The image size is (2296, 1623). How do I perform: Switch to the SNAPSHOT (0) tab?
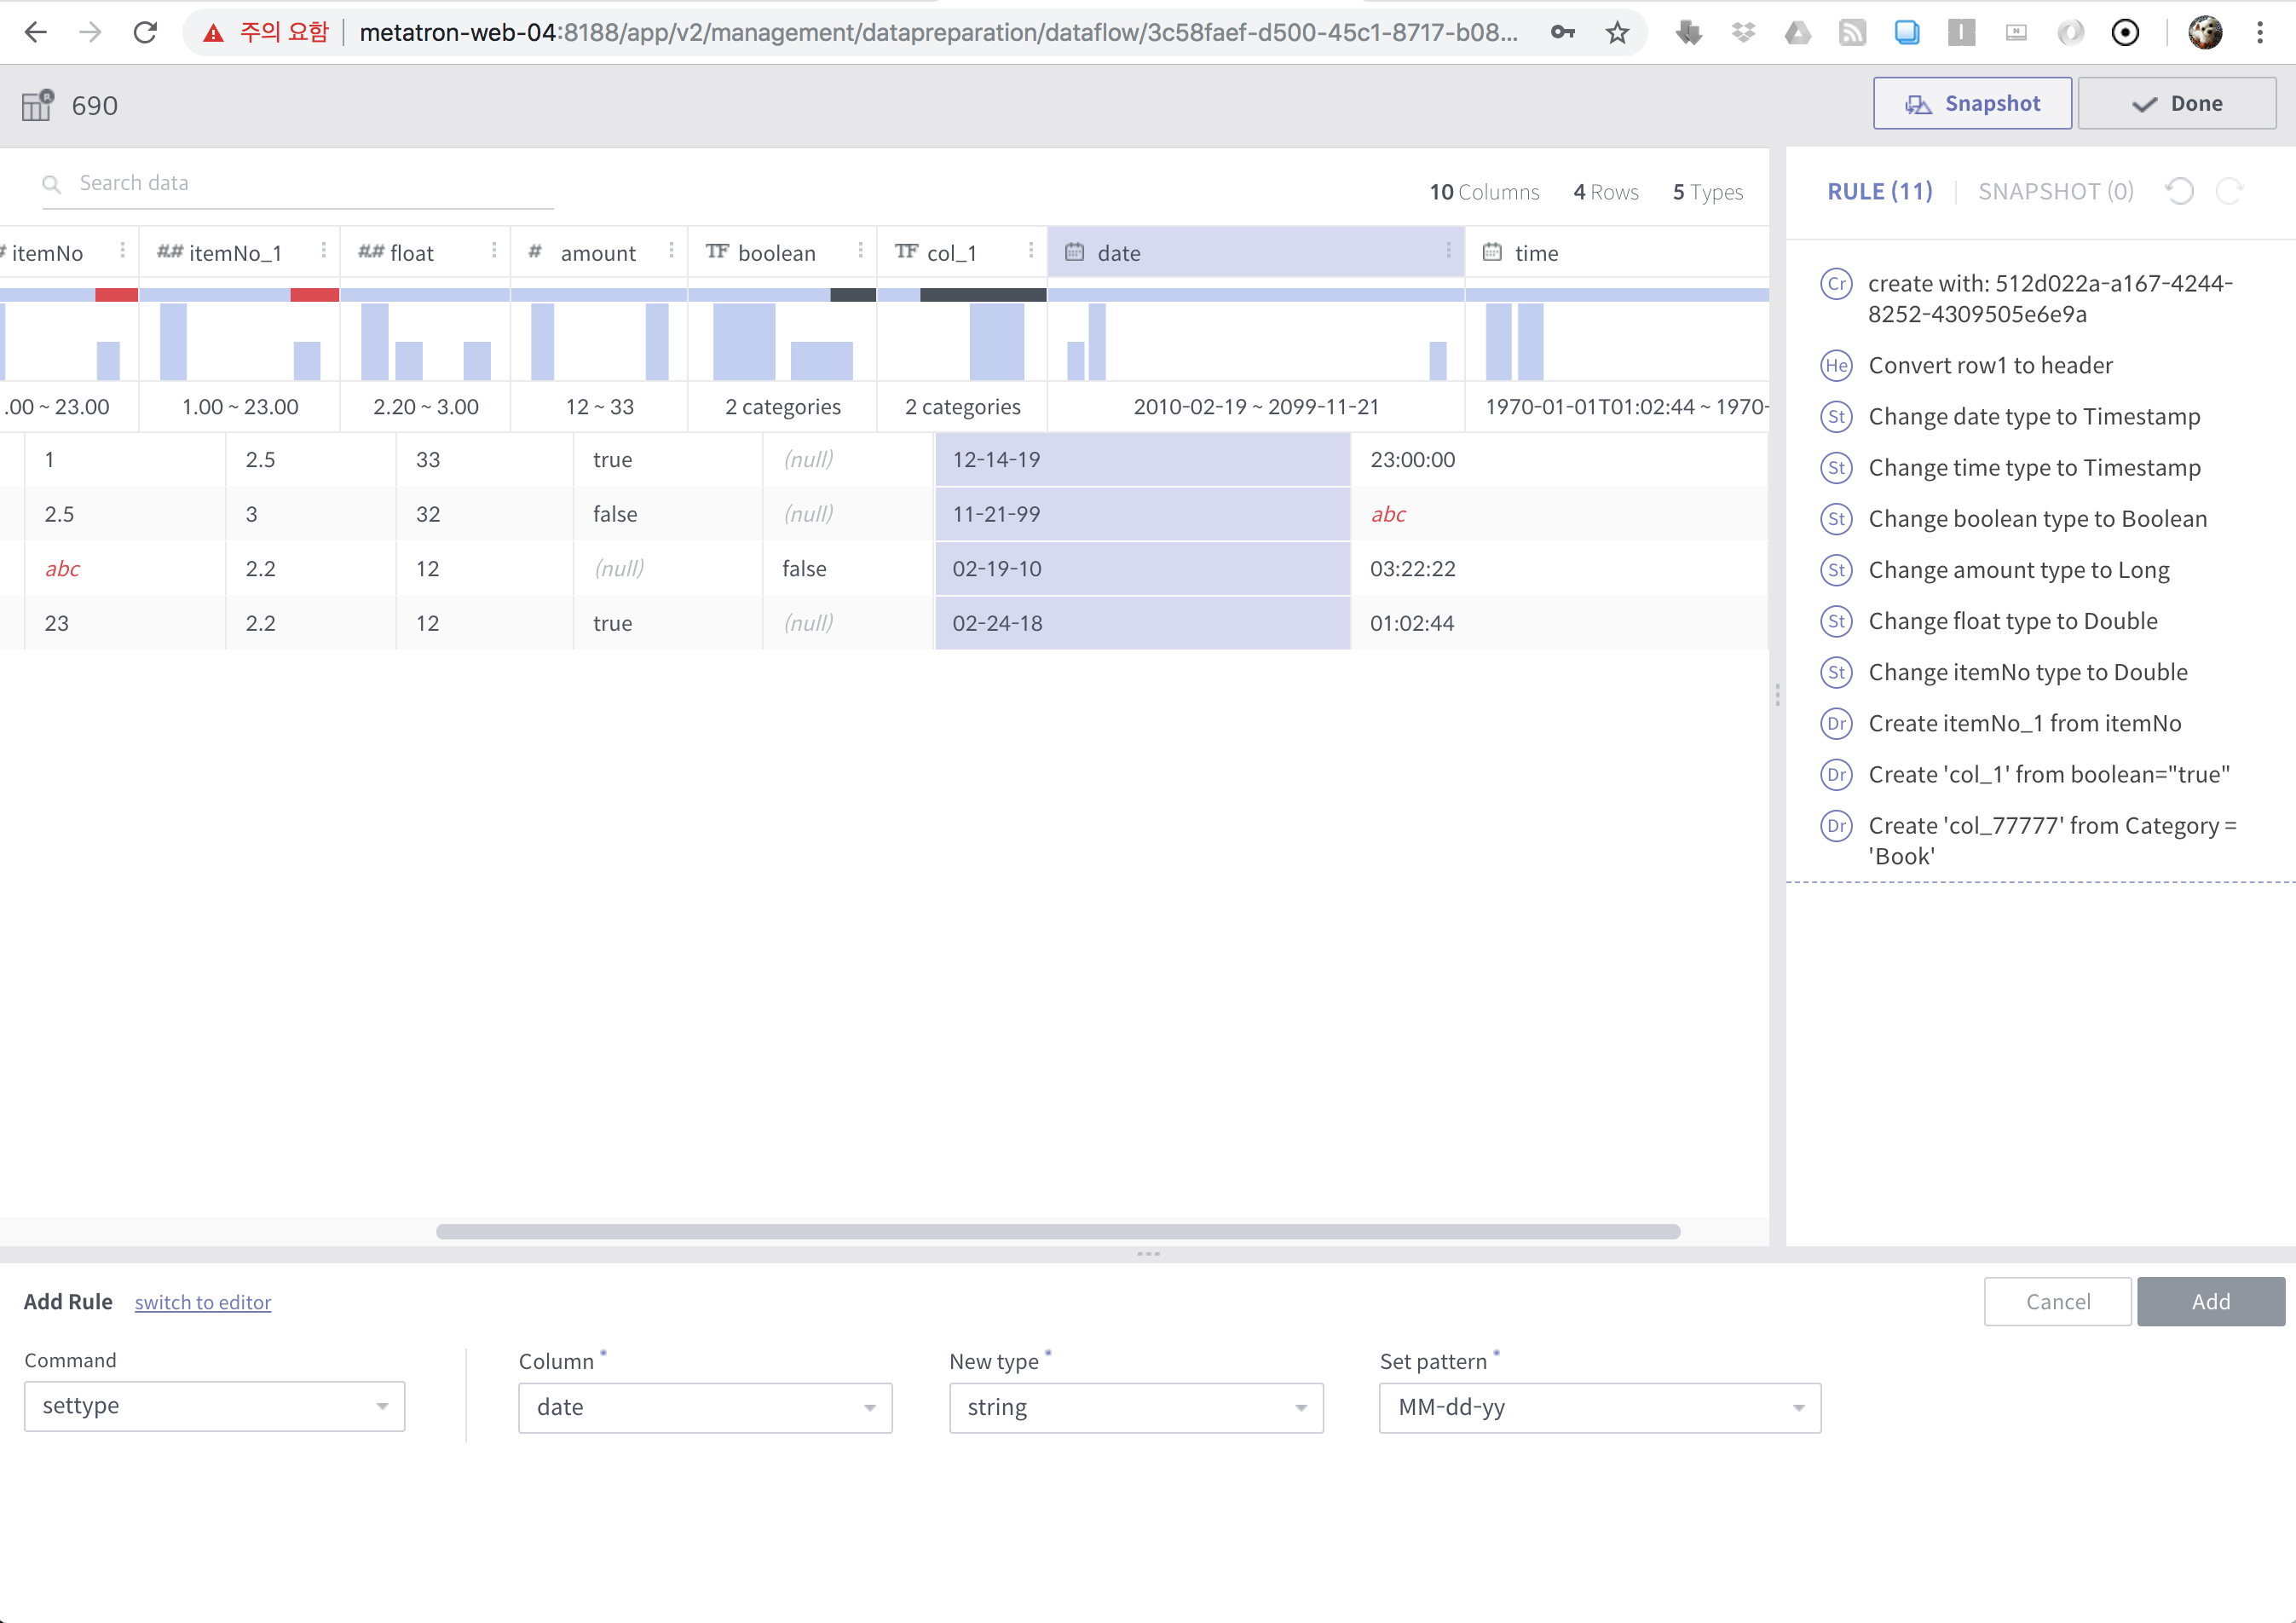pyautogui.click(x=2056, y=191)
